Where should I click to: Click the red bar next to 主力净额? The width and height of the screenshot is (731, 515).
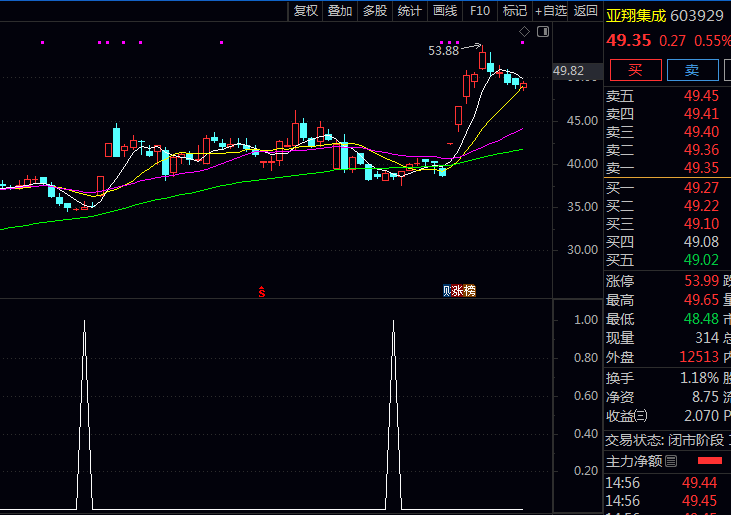(x=709, y=461)
